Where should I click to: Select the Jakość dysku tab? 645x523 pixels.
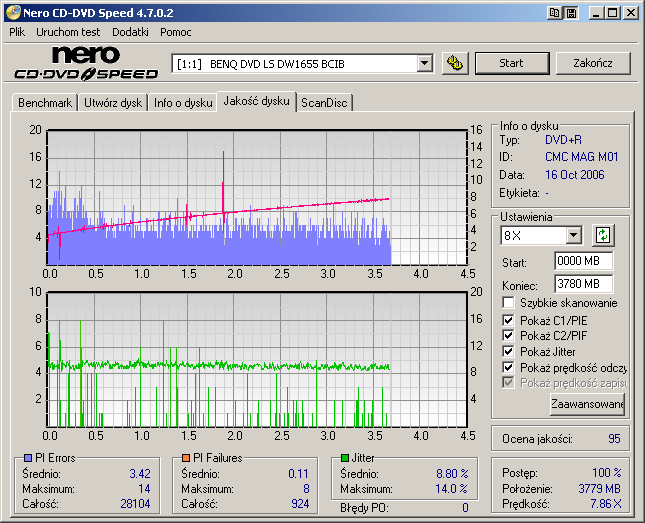pyautogui.click(x=256, y=101)
